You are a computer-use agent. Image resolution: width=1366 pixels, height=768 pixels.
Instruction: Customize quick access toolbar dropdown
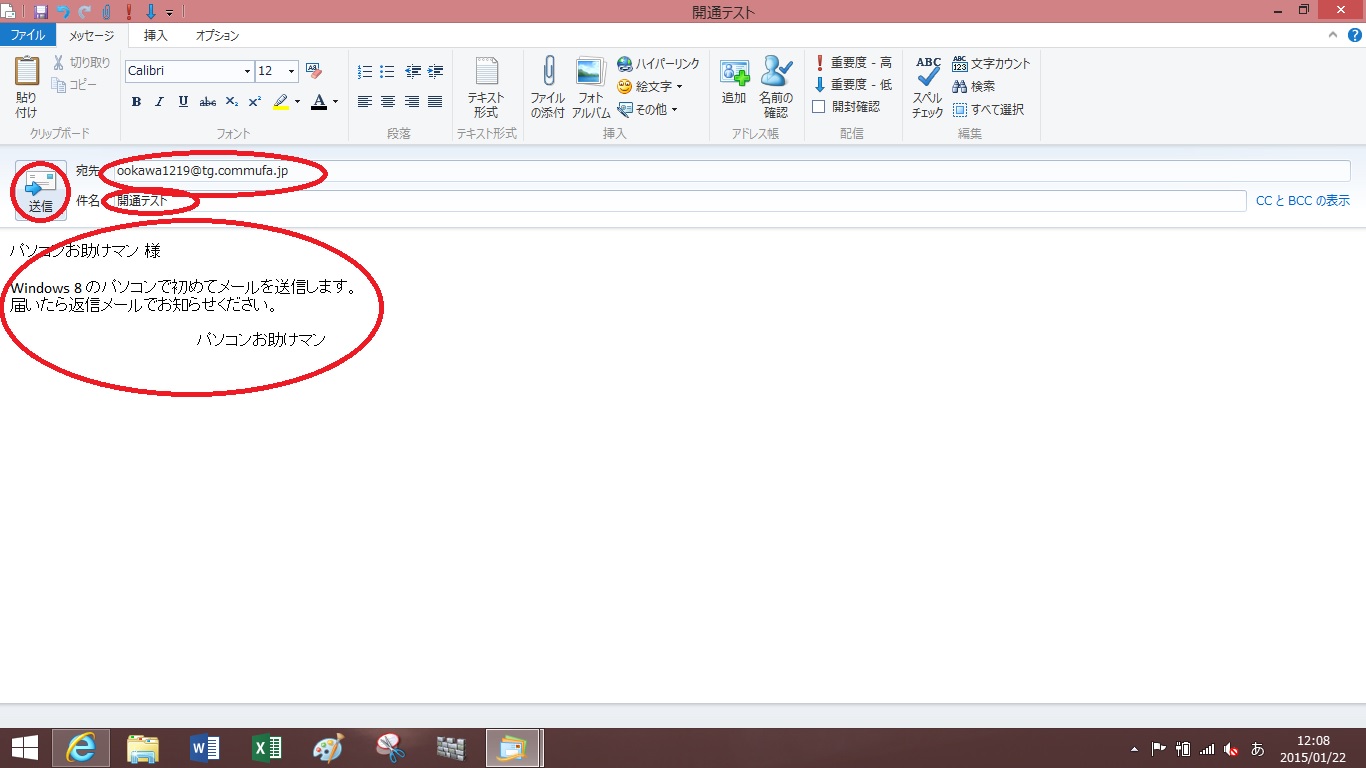[x=169, y=13]
